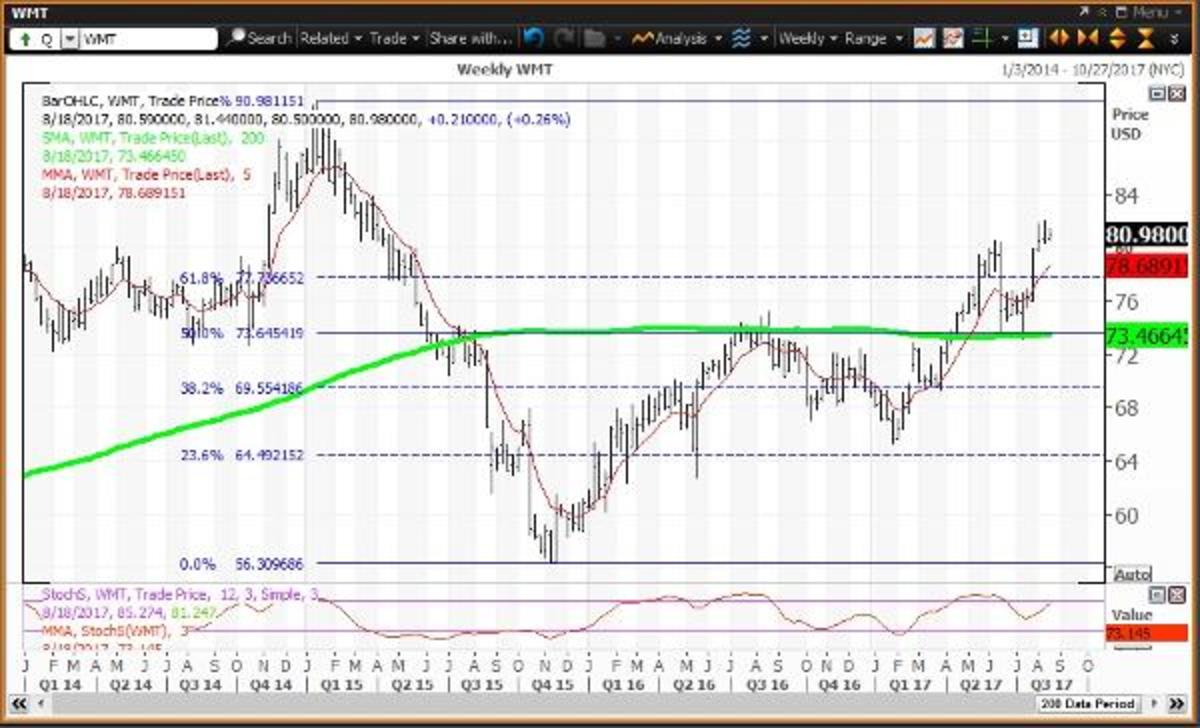
Task: Click the 23.6% 64.492152 Fibonacci label
Action: click(x=240, y=454)
